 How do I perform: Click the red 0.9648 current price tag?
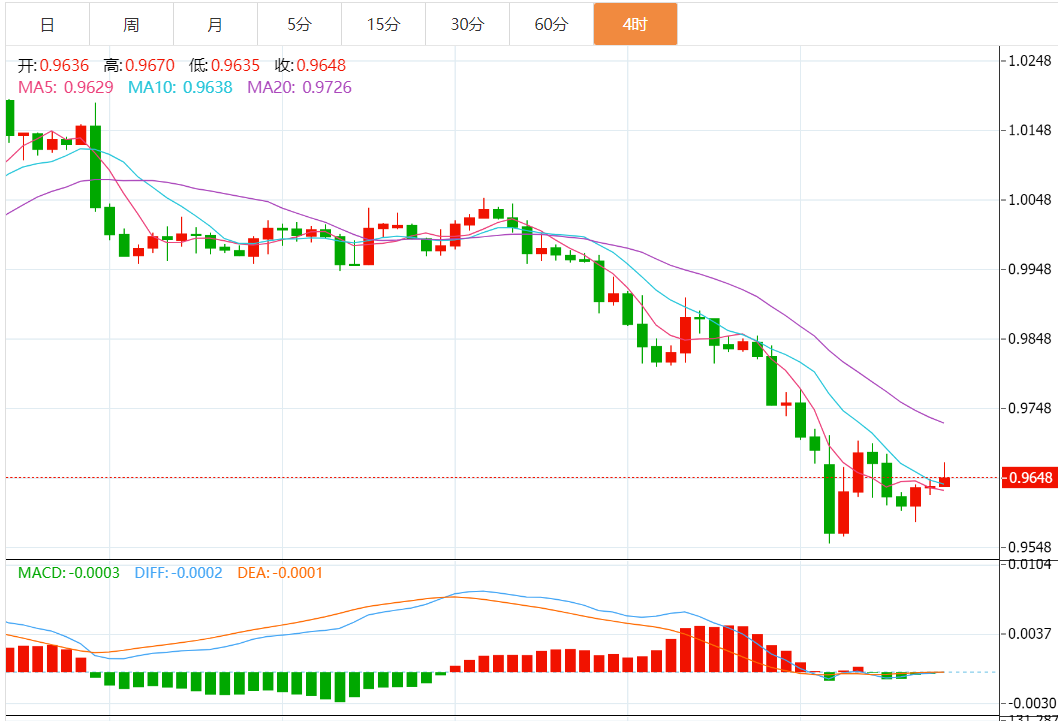pos(1029,478)
